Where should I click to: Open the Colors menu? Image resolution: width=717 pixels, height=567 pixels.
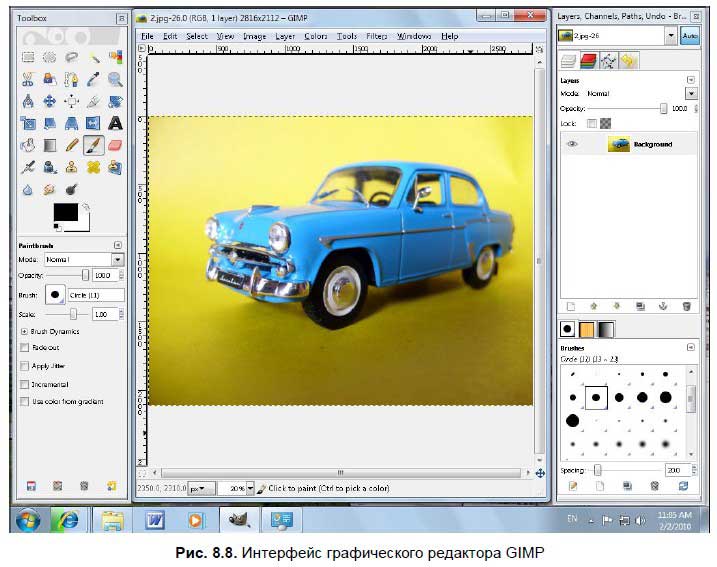tap(315, 36)
